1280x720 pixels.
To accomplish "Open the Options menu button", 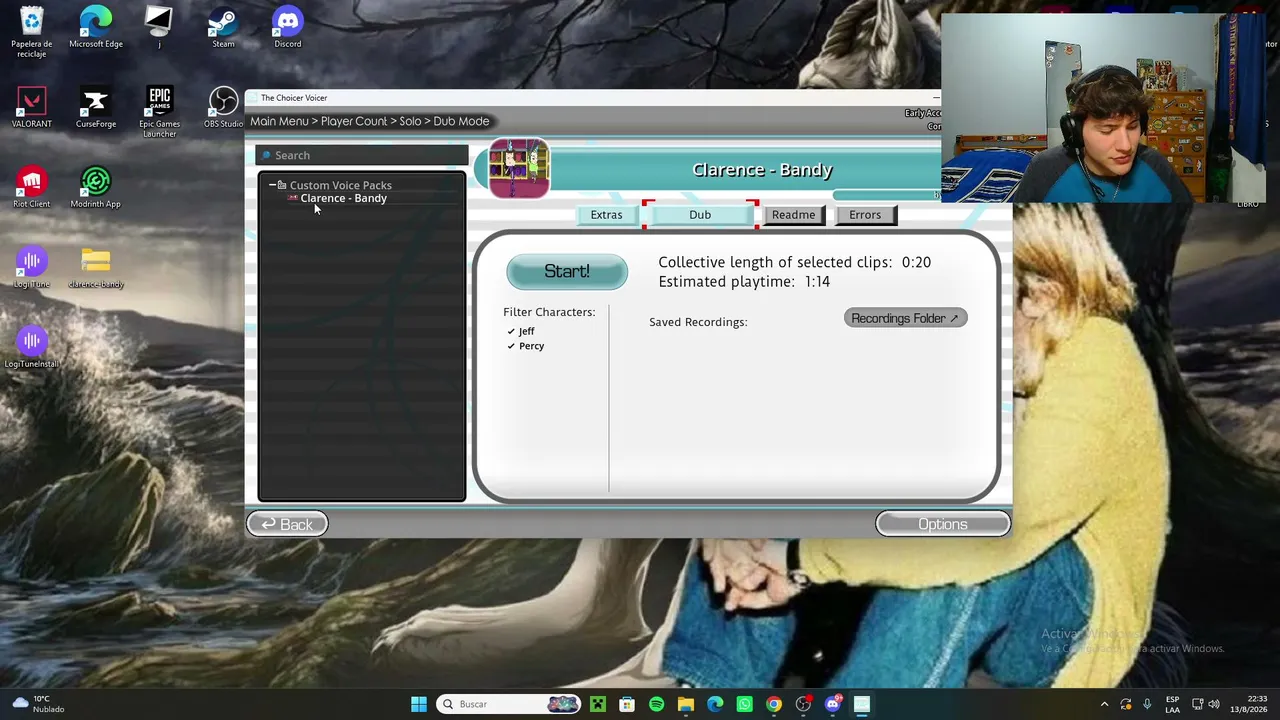I will point(943,524).
